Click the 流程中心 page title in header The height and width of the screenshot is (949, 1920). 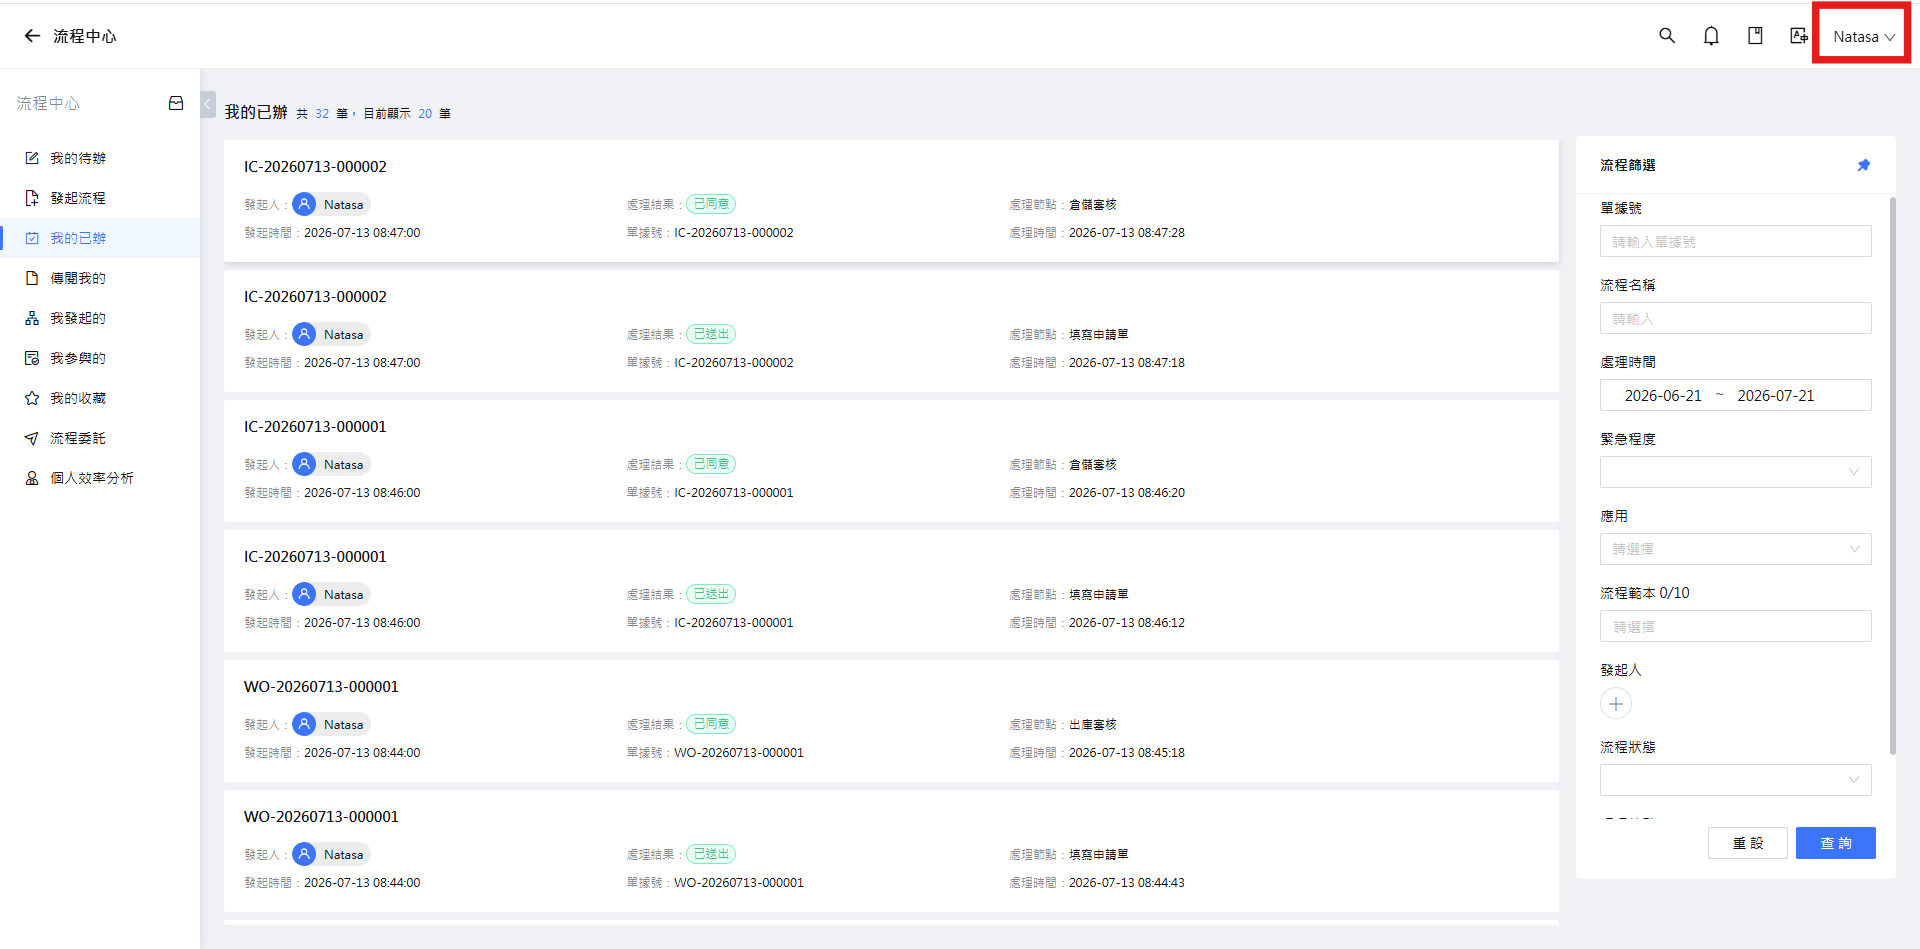[x=85, y=36]
